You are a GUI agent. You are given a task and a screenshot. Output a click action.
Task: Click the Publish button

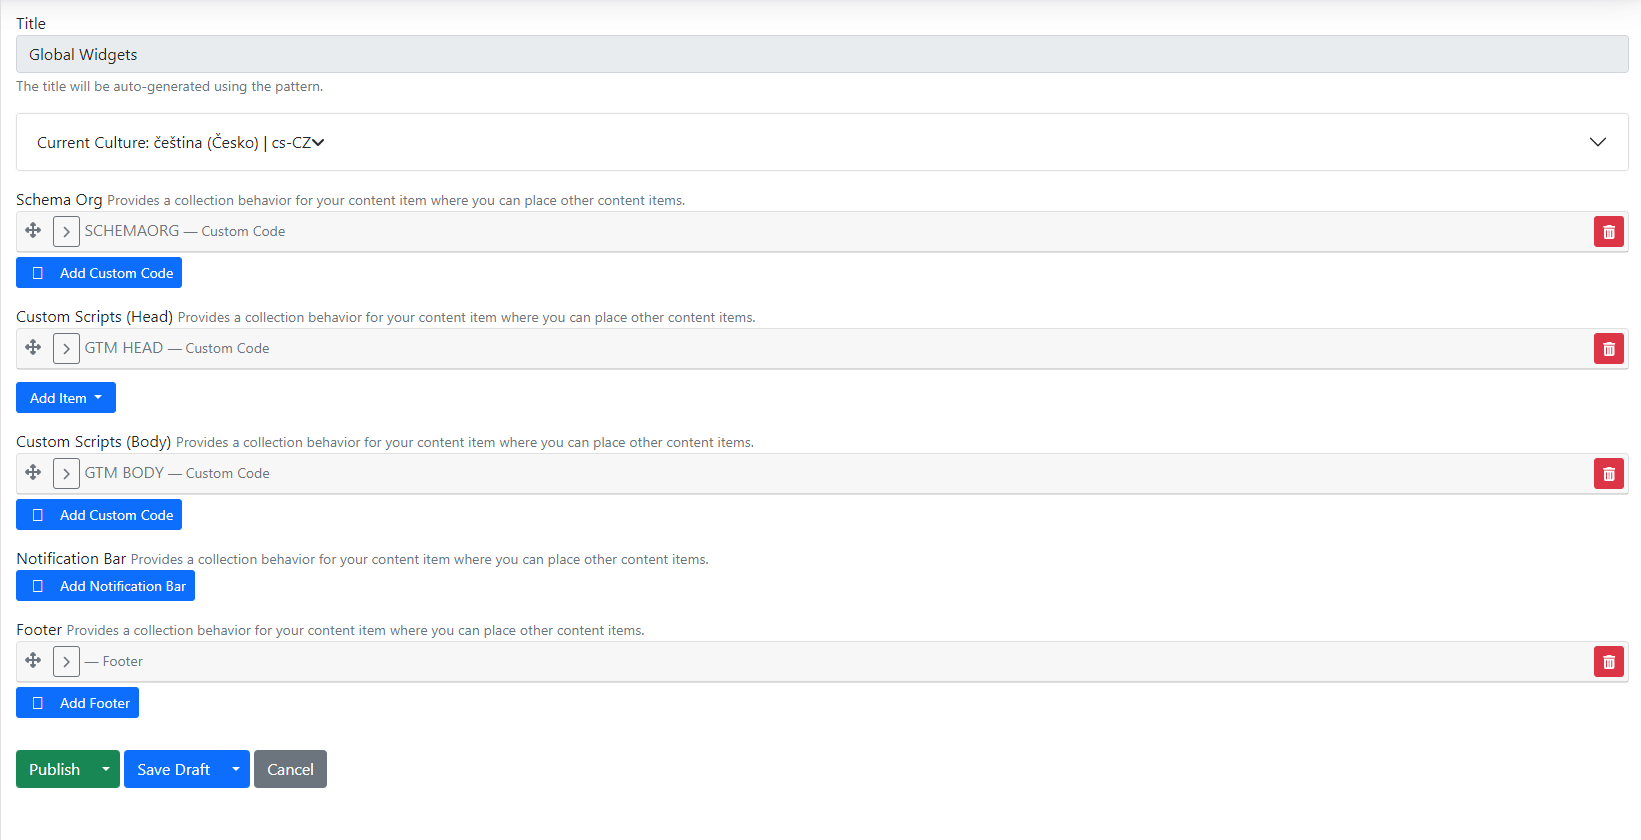tap(55, 769)
